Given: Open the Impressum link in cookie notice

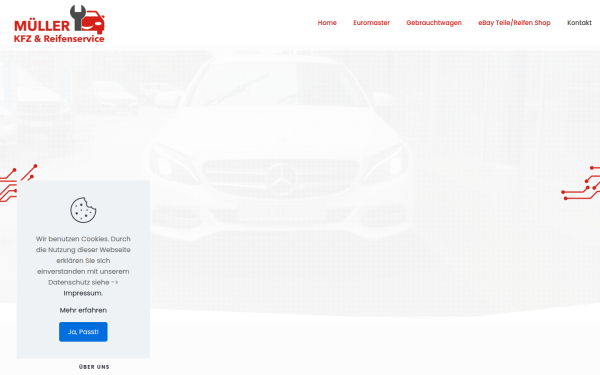Looking at the screenshot, I should 83,293.
